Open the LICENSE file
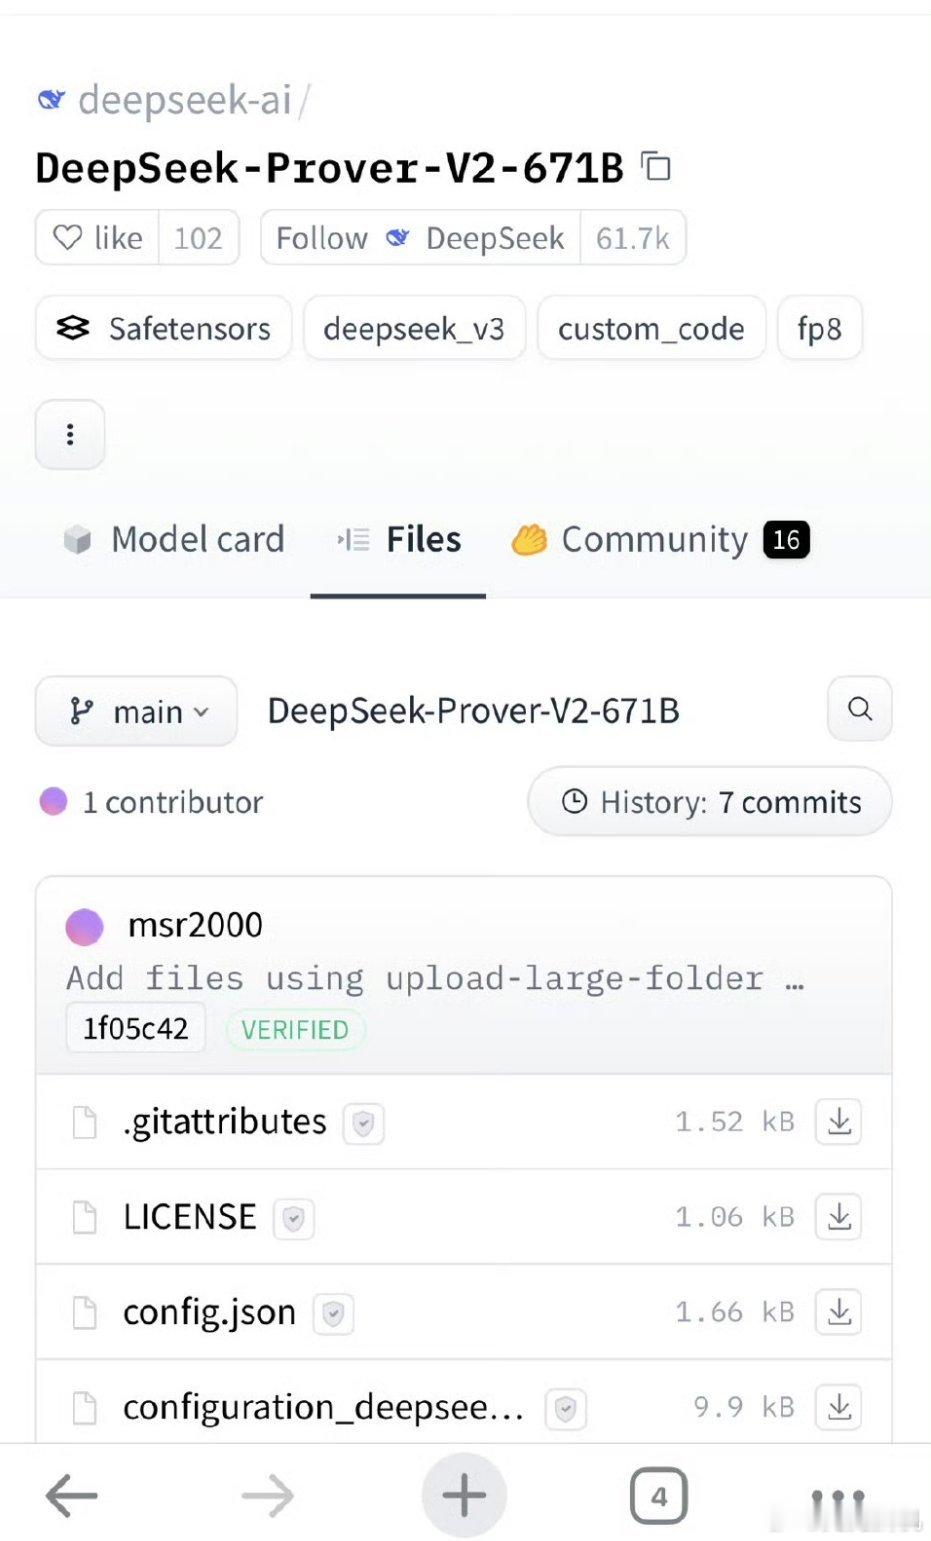This screenshot has width=931, height=1541. pyautogui.click(x=190, y=1217)
